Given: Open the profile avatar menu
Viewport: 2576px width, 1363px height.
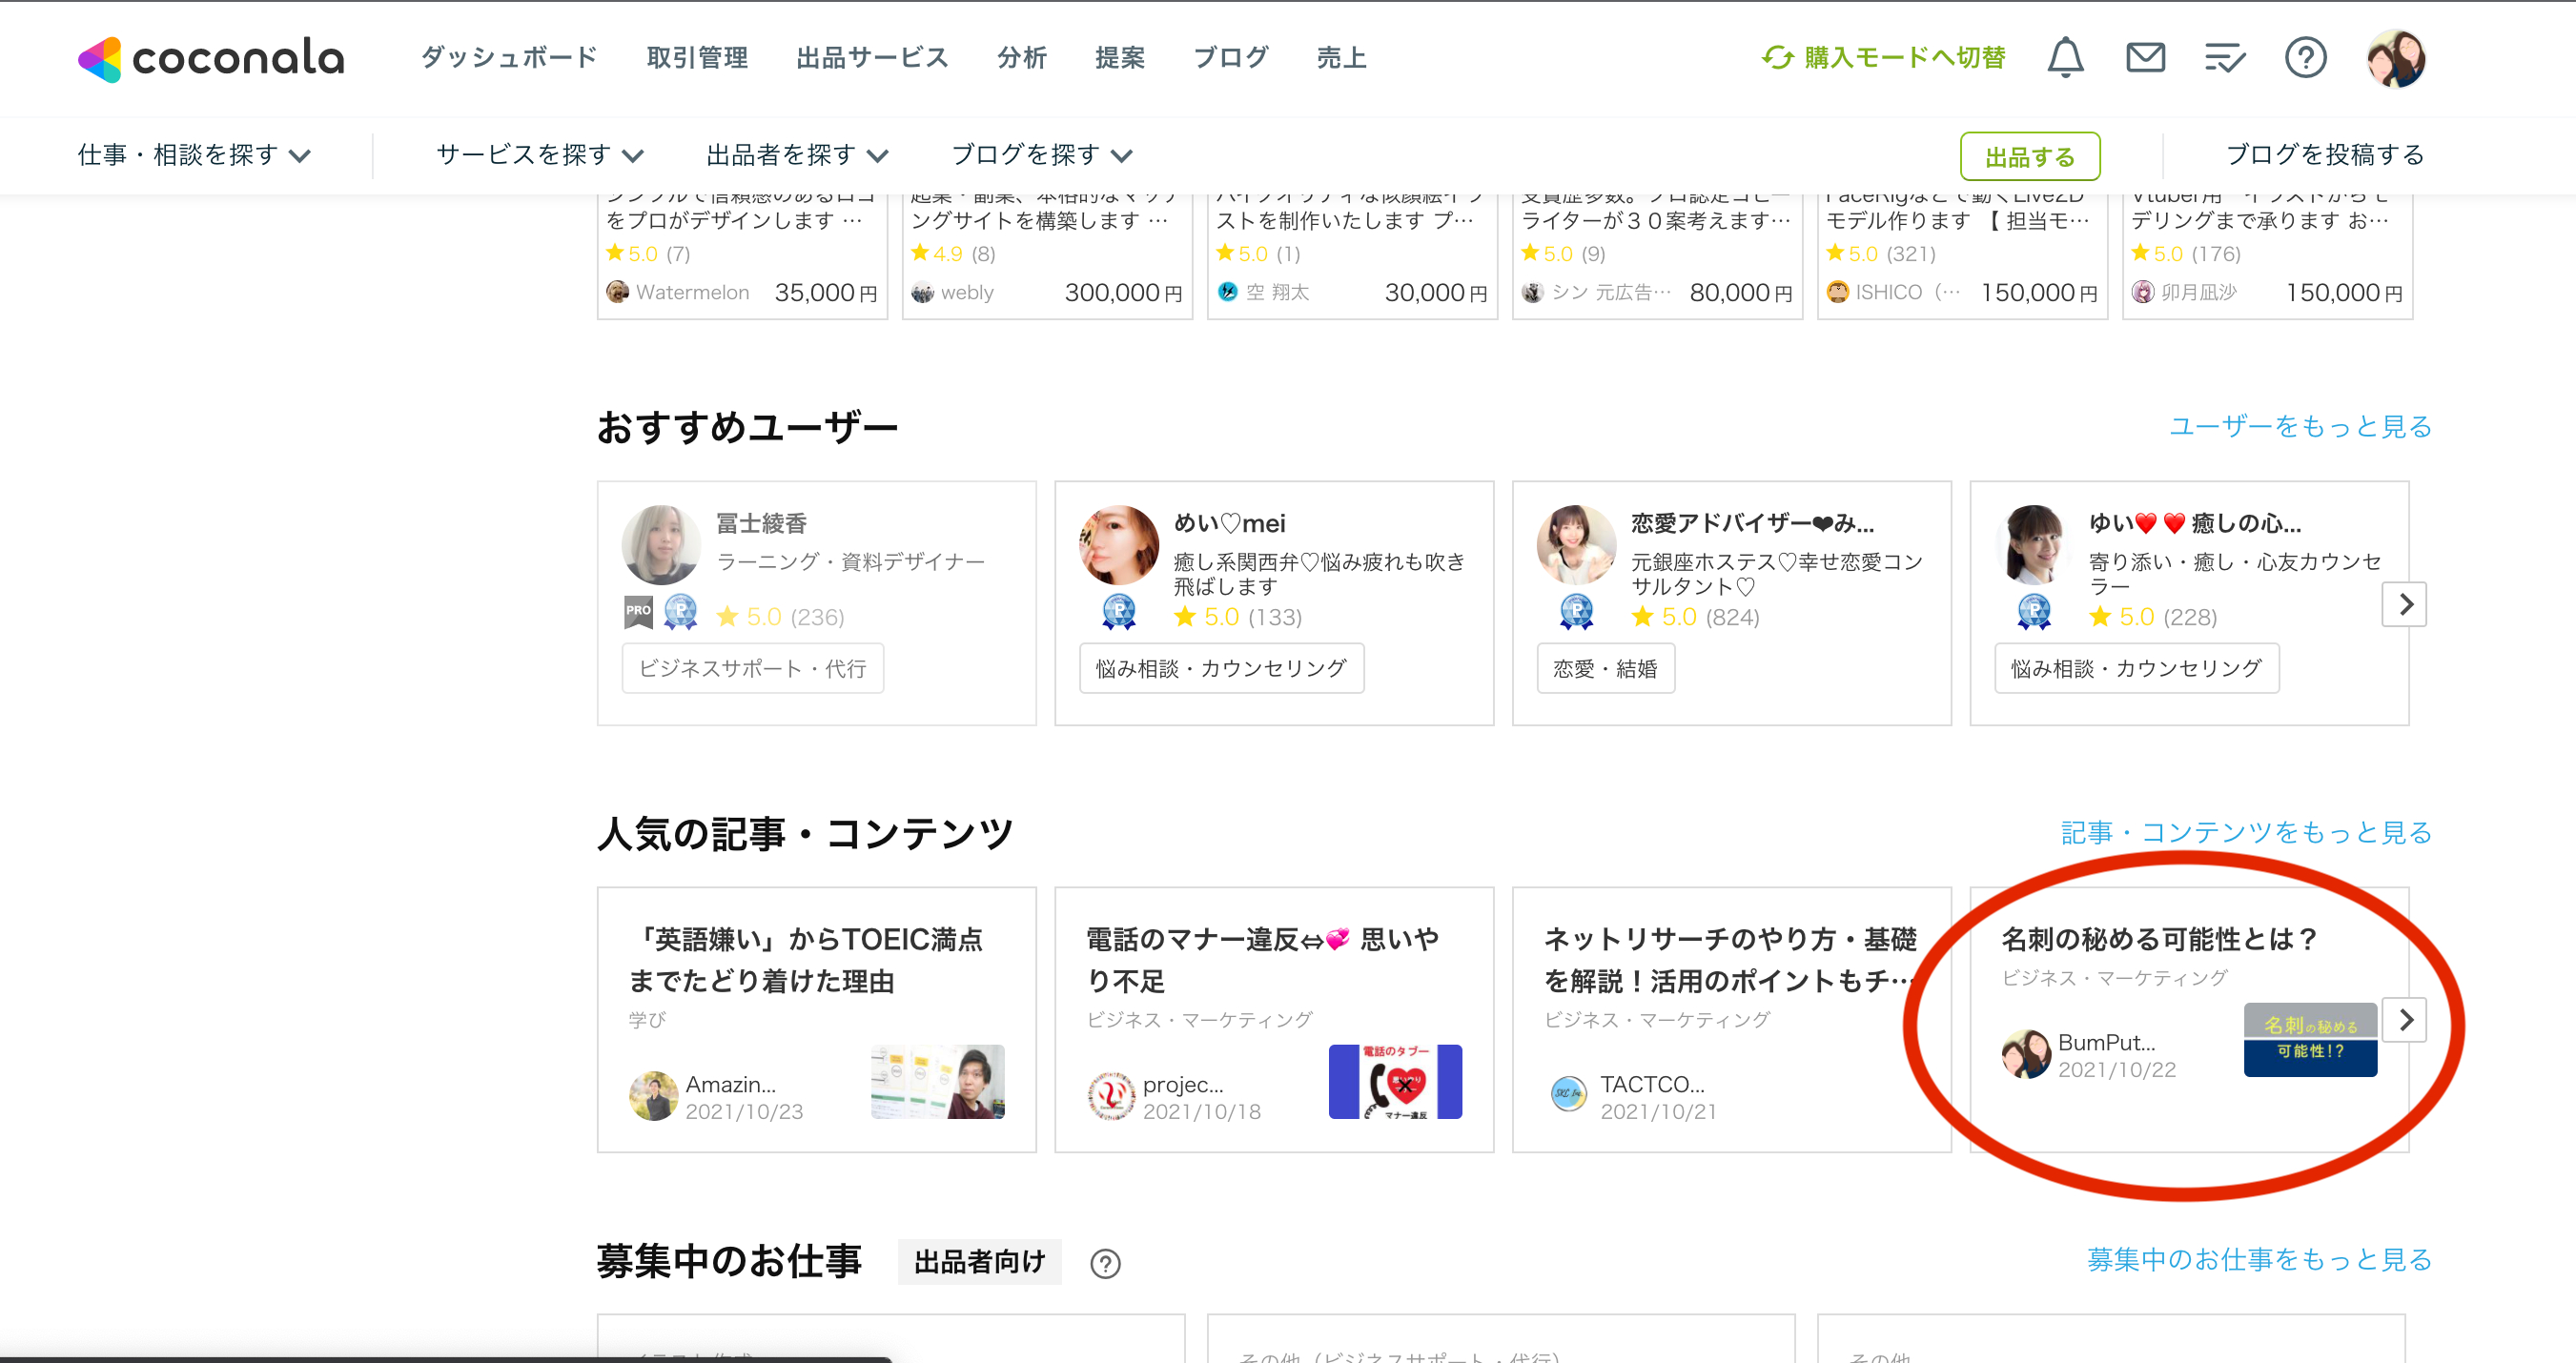Looking at the screenshot, I should point(2400,58).
